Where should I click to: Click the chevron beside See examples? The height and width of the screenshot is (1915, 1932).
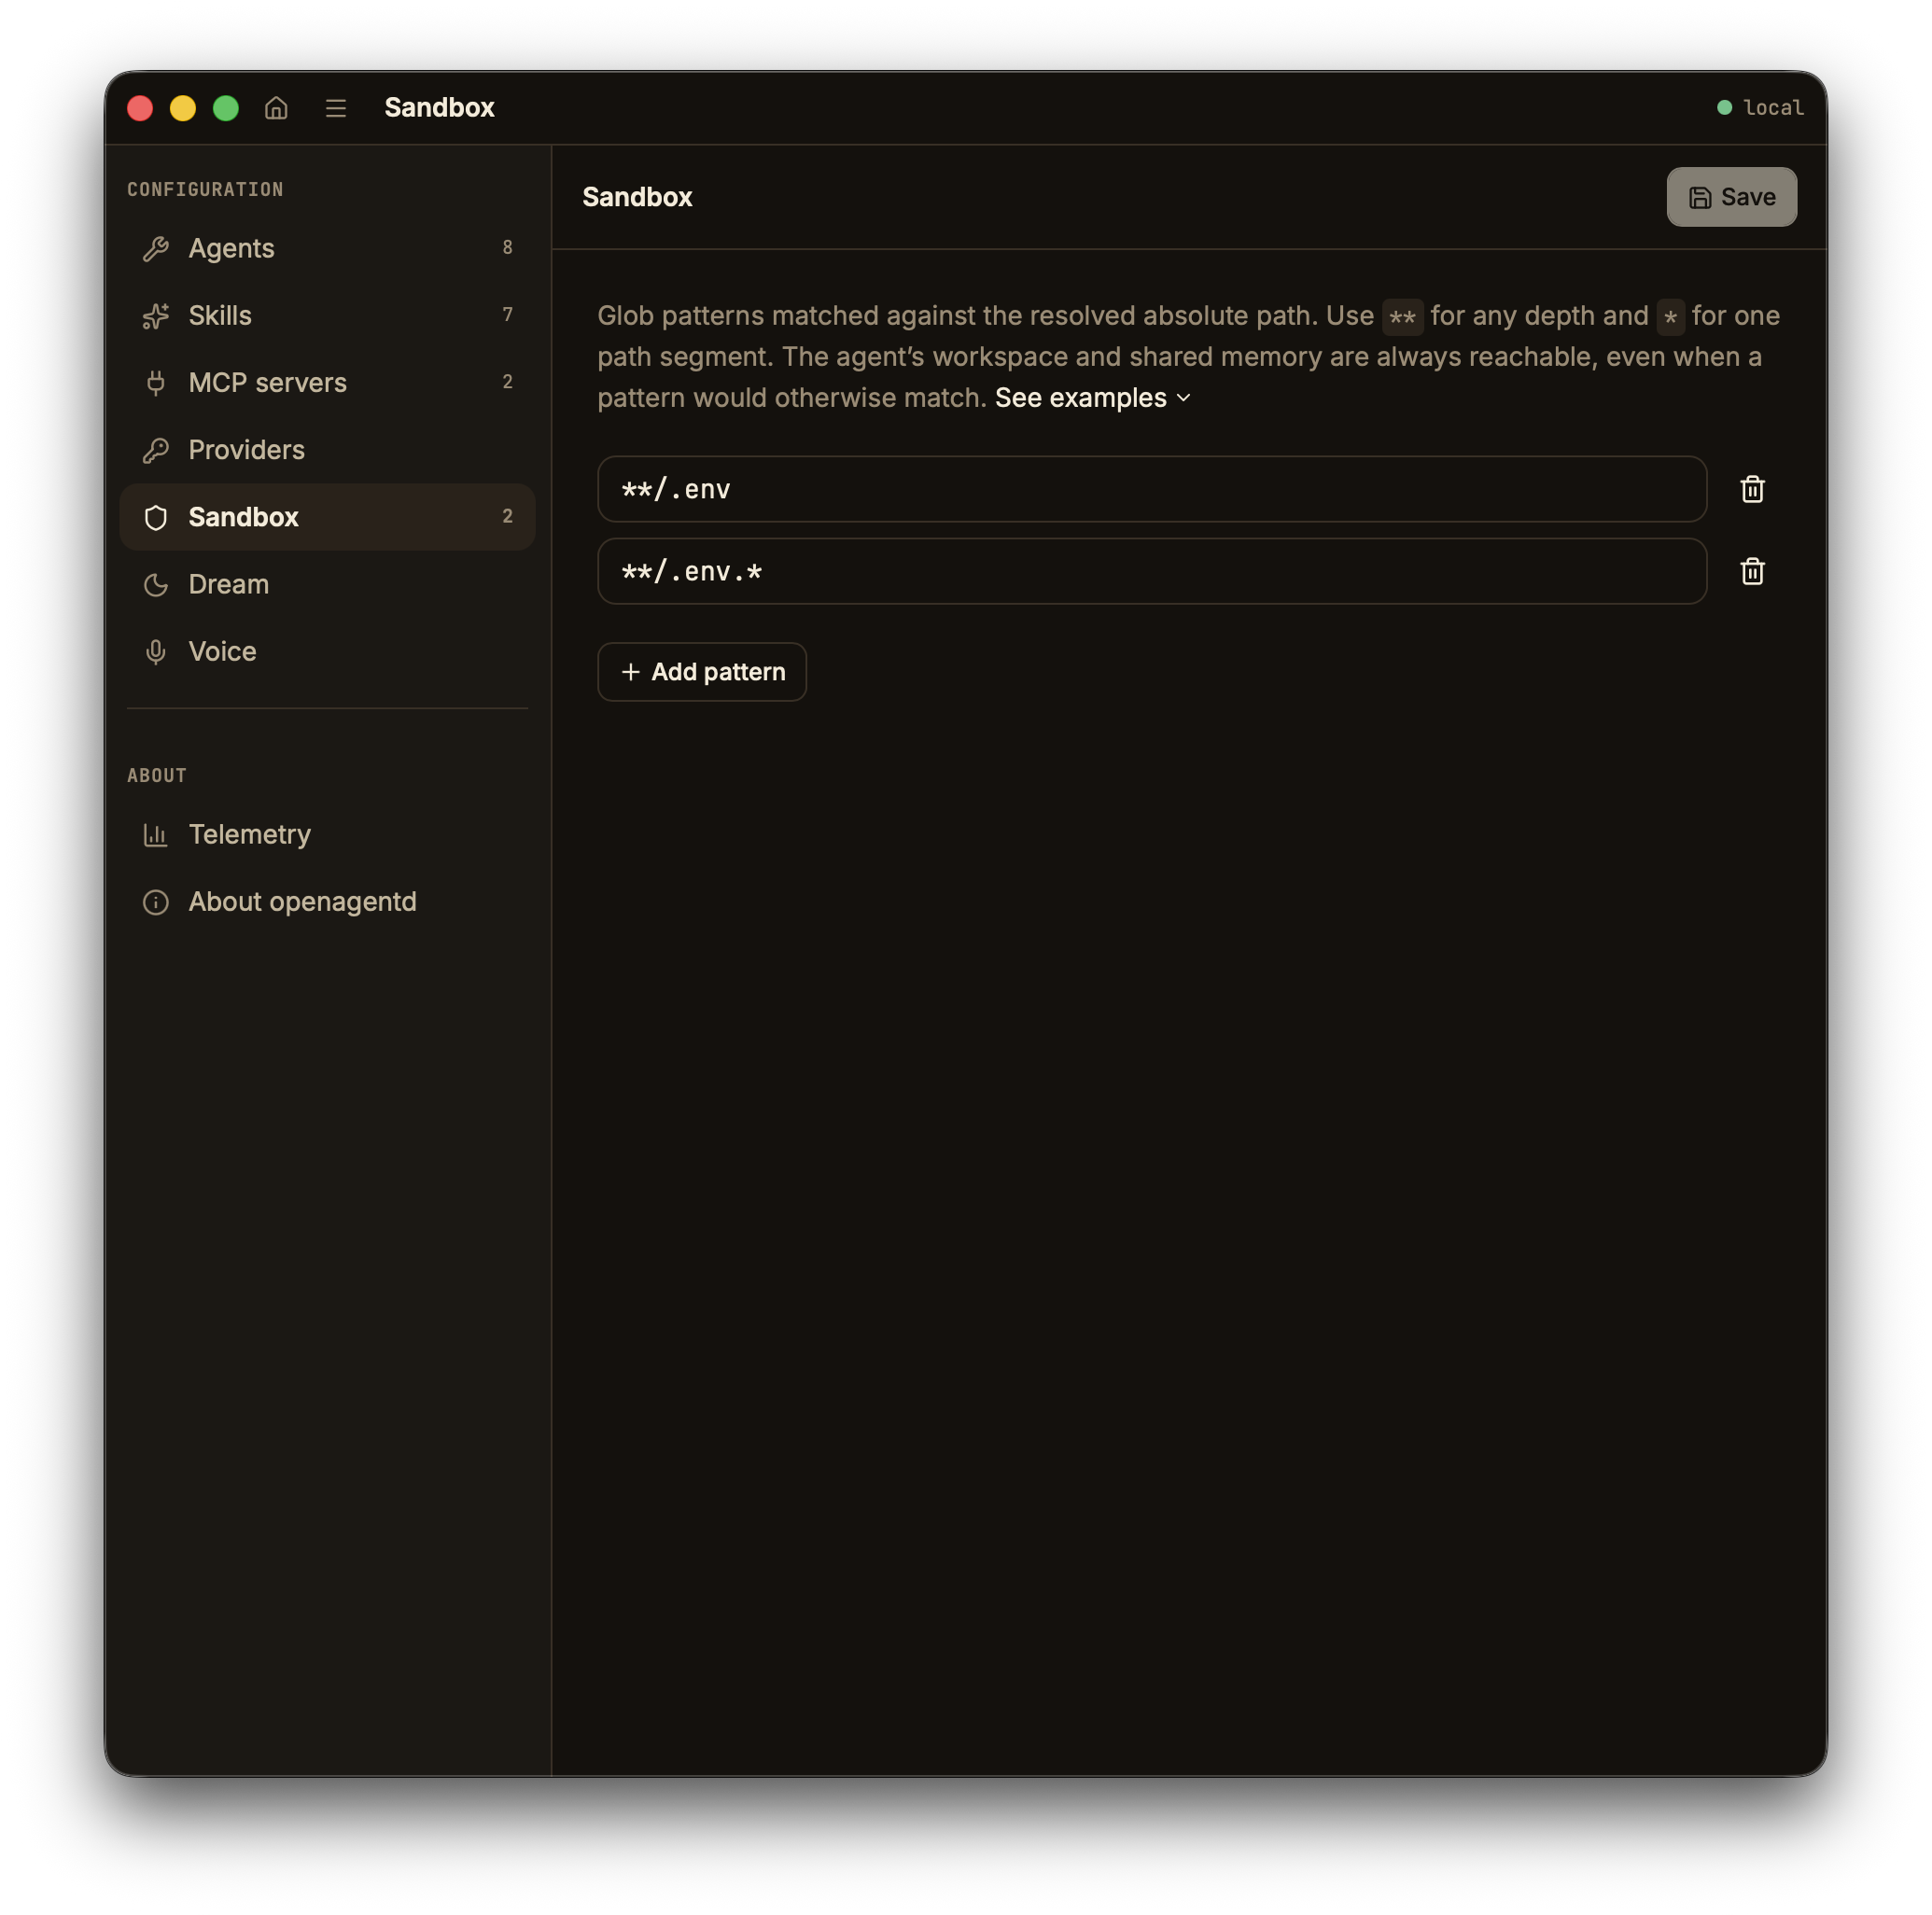(1183, 398)
